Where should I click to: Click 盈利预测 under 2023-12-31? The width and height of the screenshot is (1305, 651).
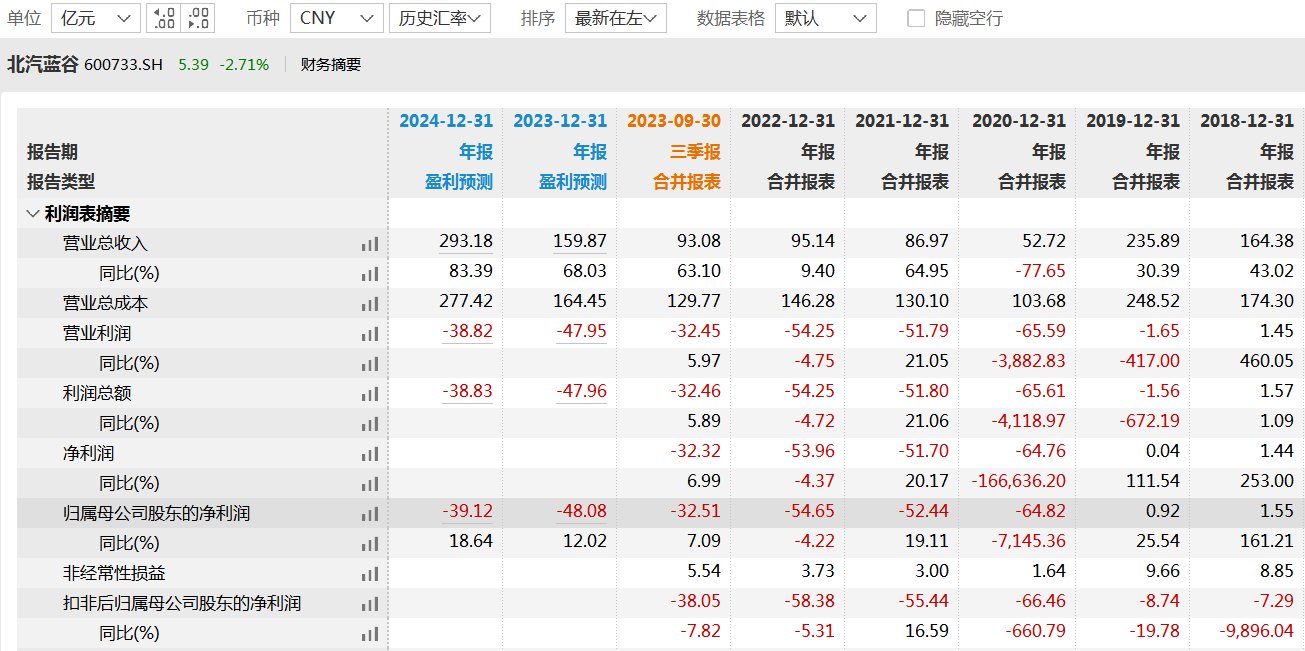point(573,182)
